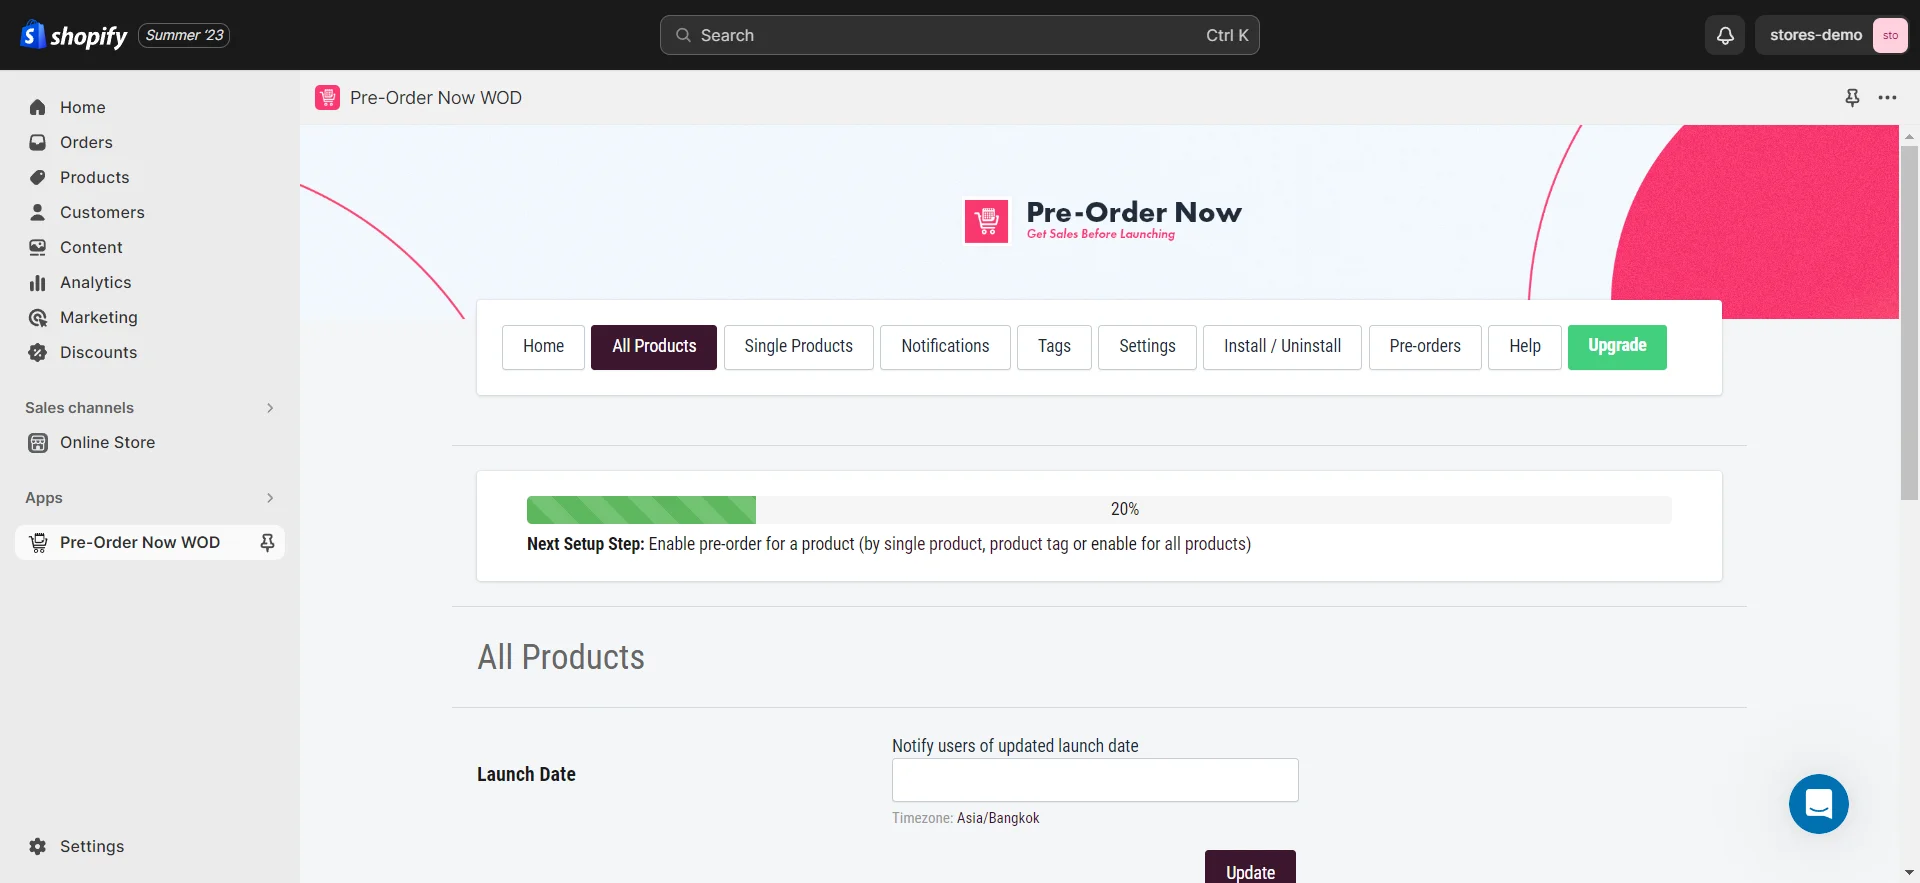
Task: Unpin Pre-Order Now WOD from sidebar
Action: coord(267,542)
